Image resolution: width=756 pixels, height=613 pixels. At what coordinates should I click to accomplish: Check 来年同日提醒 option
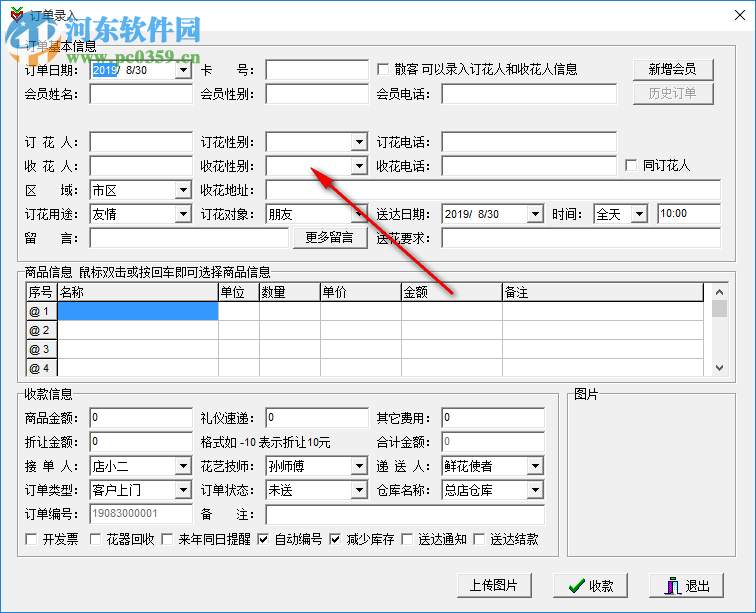tap(167, 539)
